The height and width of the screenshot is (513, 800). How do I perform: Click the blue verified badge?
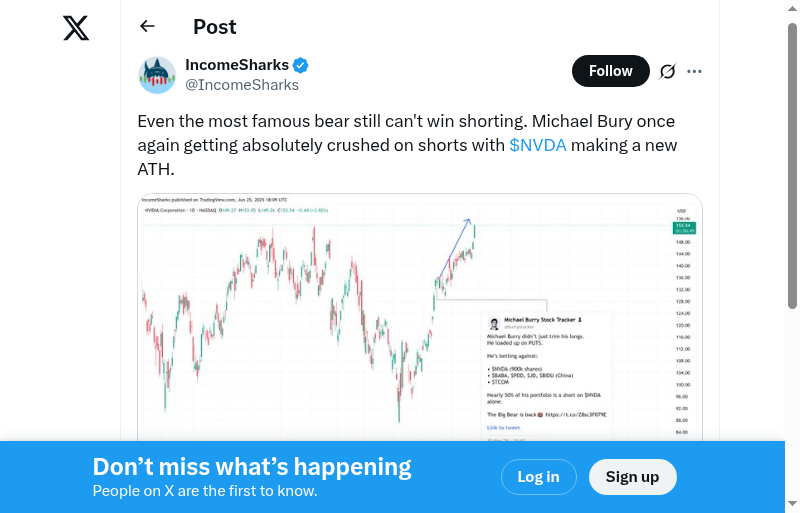coord(300,66)
